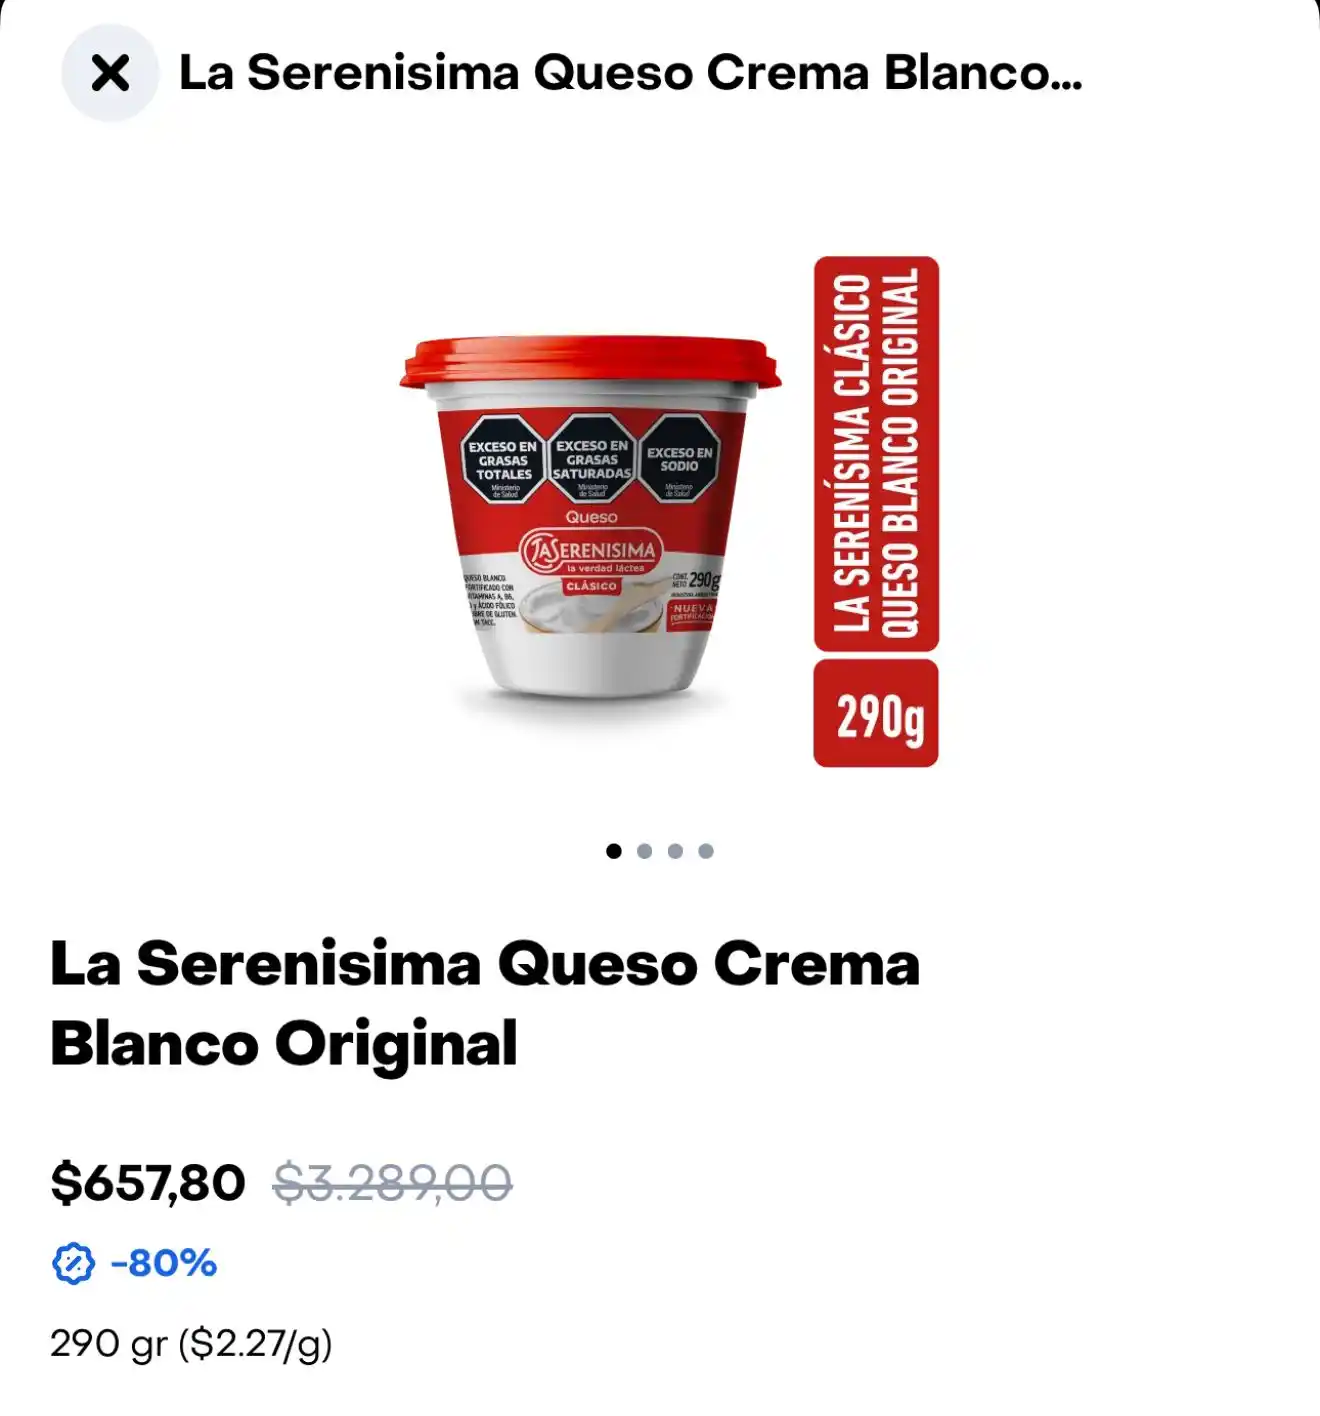Jump to the fourth product image dot
This screenshot has height=1416, width=1320.
[706, 851]
